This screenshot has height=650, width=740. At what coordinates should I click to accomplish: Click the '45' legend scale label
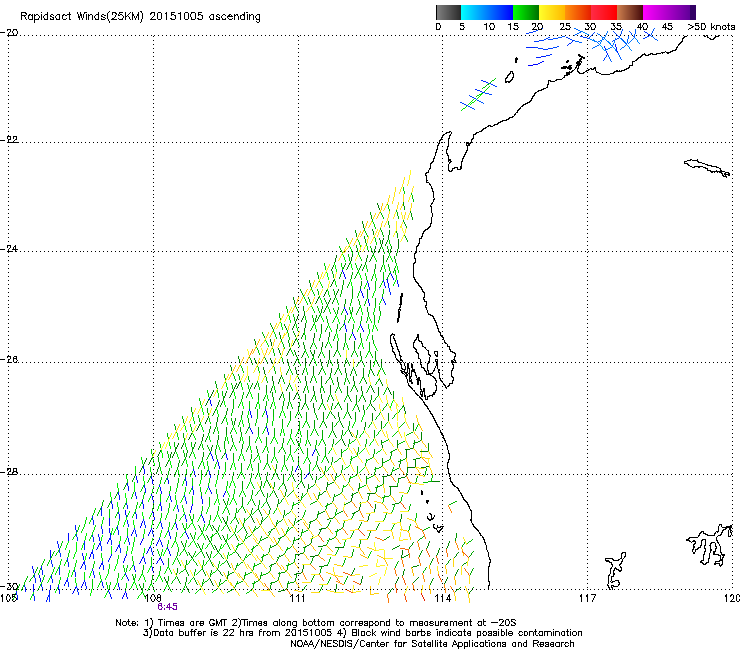667,27
